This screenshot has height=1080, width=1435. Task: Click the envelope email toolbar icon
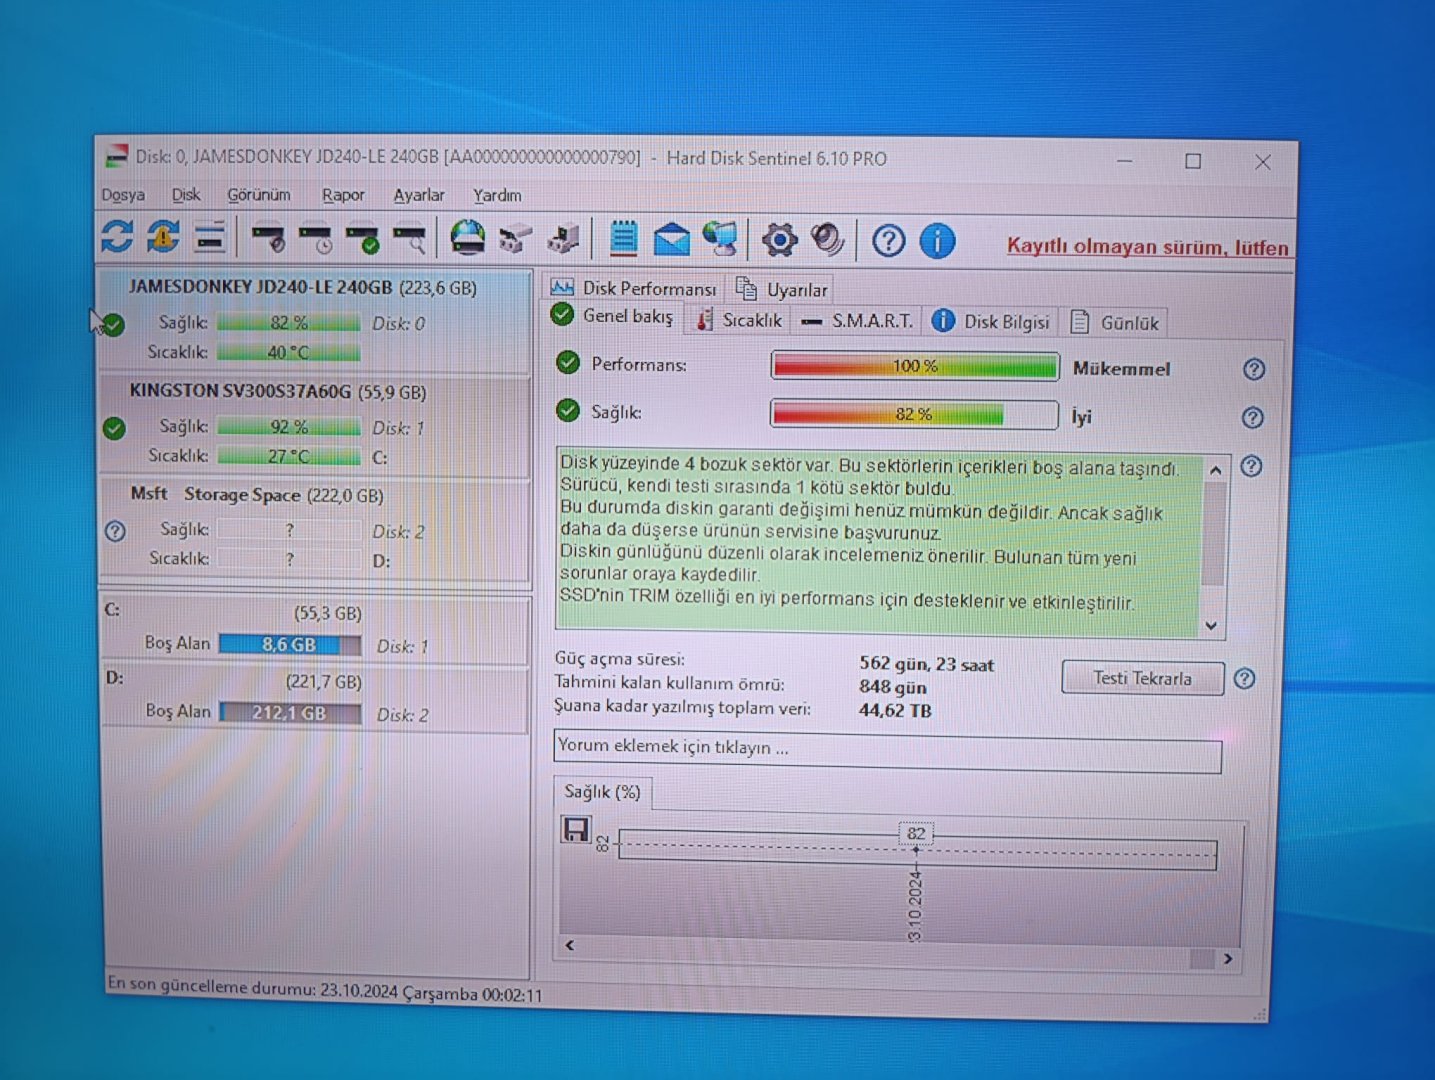[672, 240]
